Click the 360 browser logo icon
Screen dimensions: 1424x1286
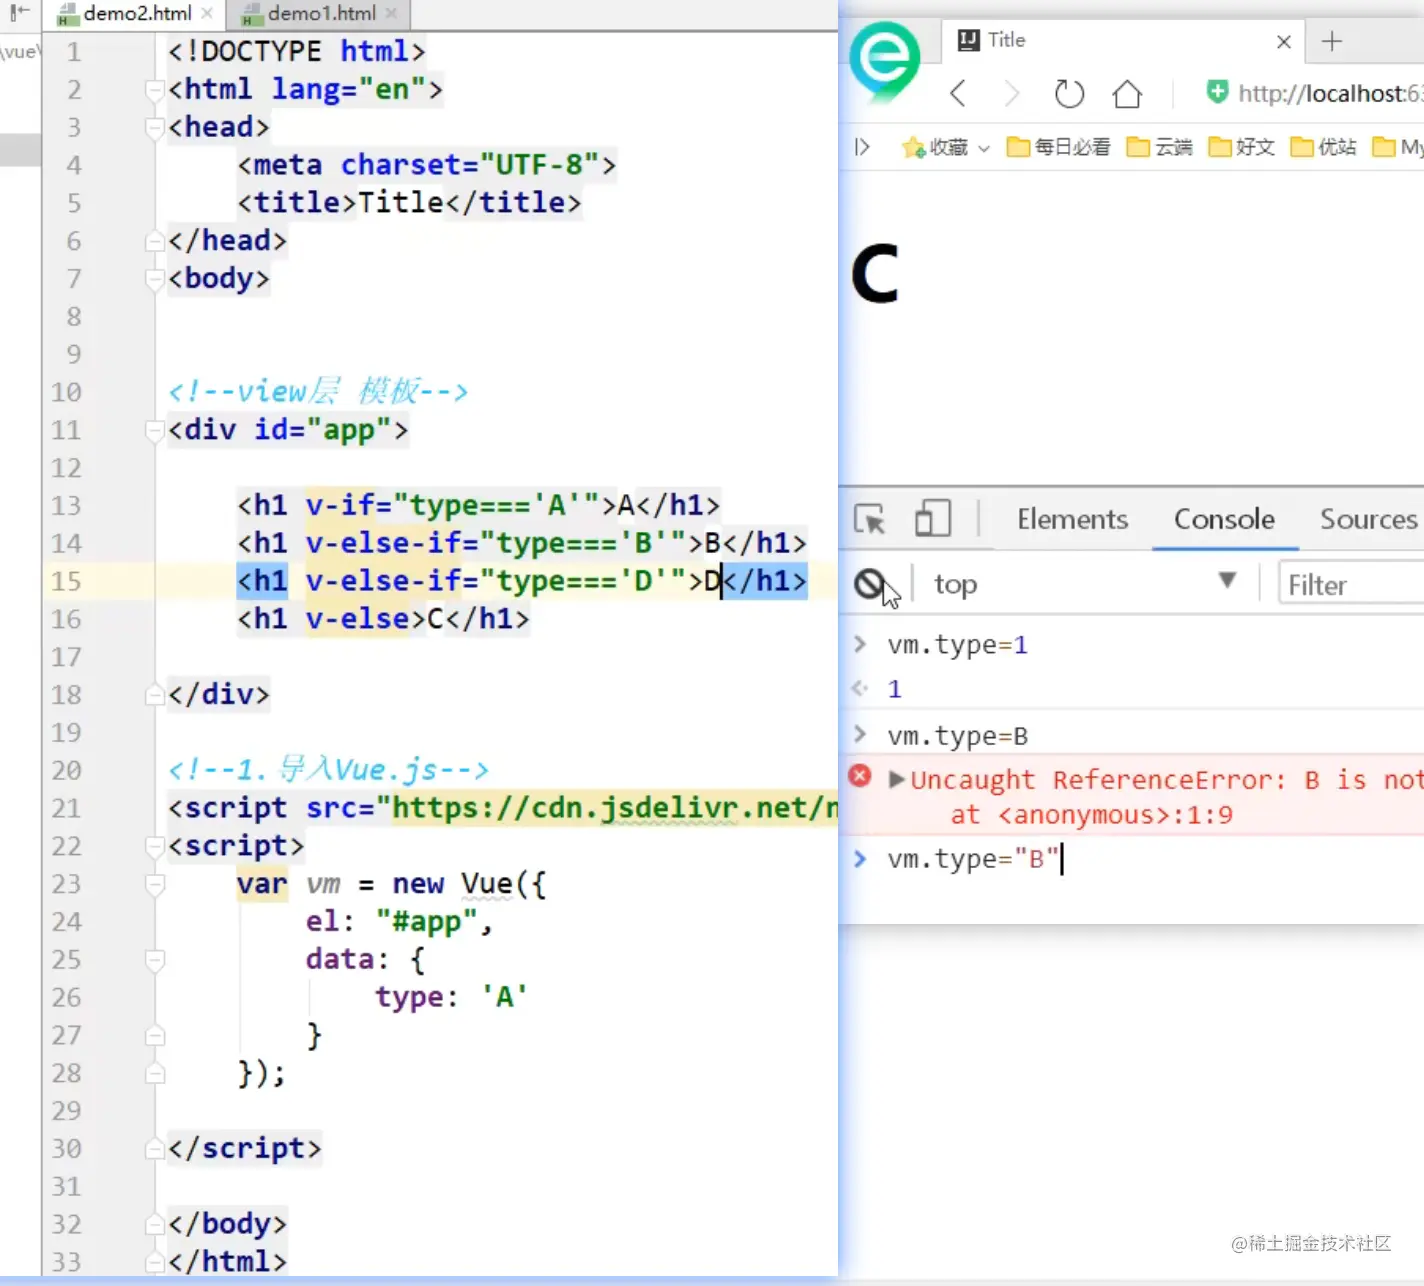coord(884,60)
